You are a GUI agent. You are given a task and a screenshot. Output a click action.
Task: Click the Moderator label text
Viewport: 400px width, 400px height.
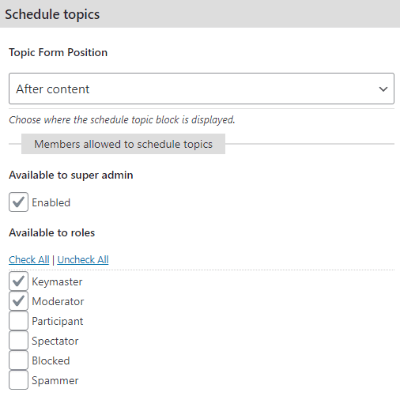(x=58, y=301)
